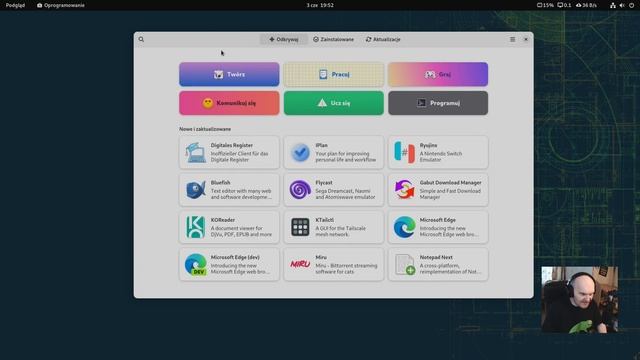Click the Microsoft Edge (dev) icon
The width and height of the screenshot is (640, 360).
(196, 264)
